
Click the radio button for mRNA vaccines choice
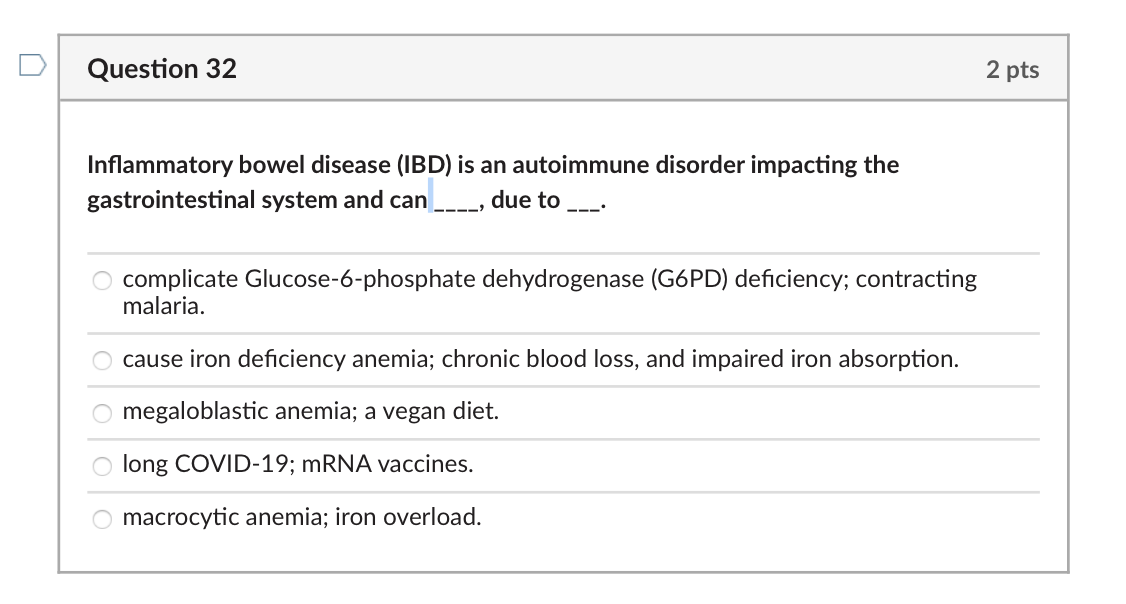pyautogui.click(x=102, y=465)
